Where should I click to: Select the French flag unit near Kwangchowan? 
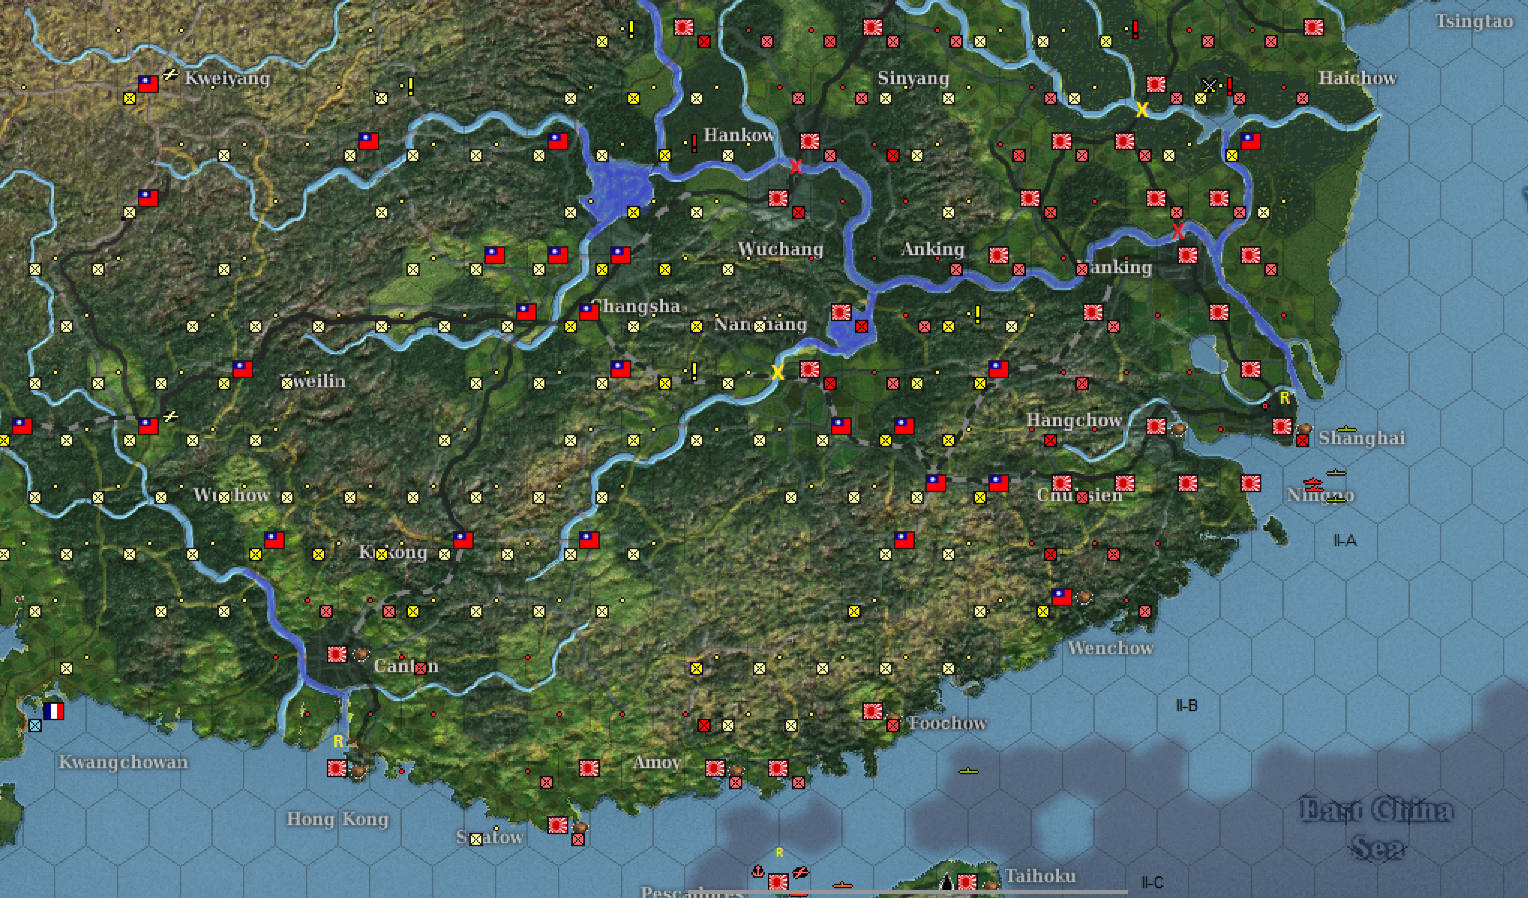tap(56, 711)
